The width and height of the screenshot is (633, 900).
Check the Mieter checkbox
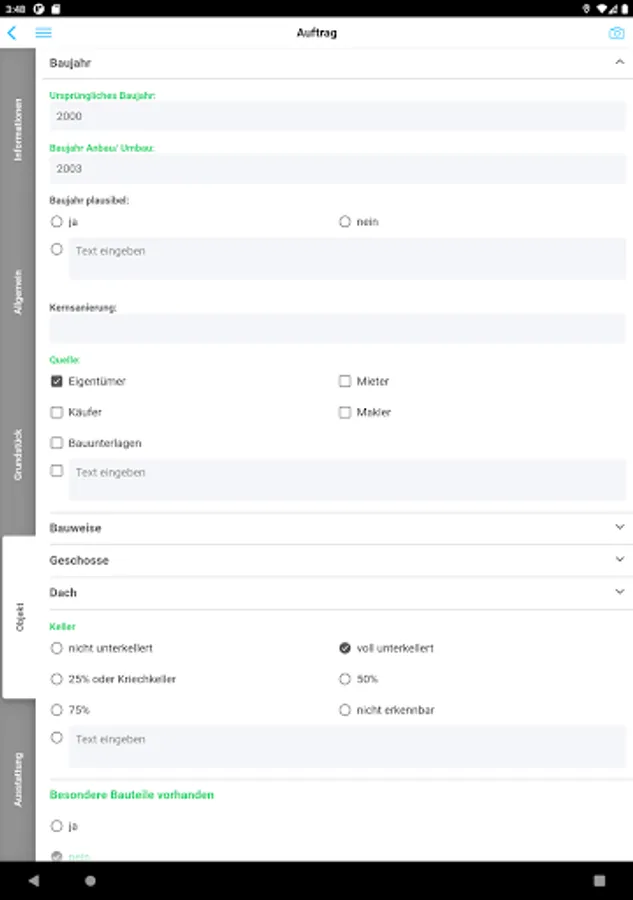(x=345, y=381)
